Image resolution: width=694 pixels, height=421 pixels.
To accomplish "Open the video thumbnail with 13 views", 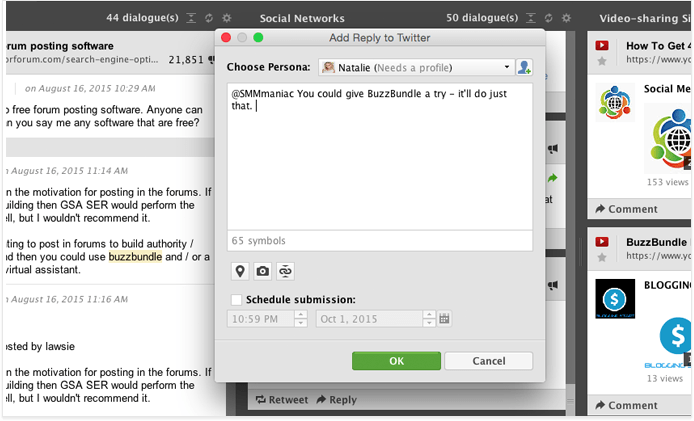I will 669,343.
